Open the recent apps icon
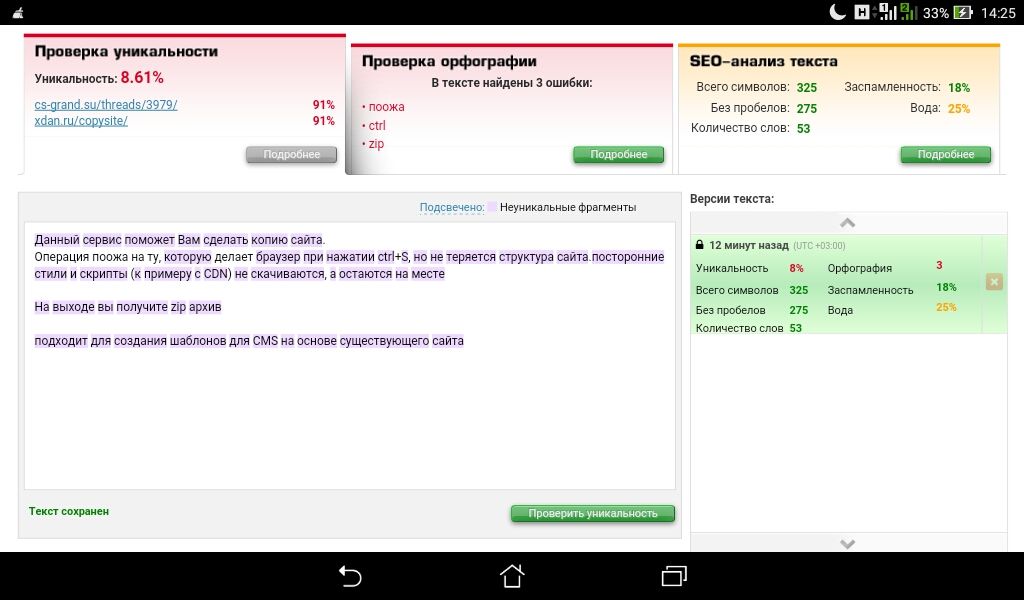The width and height of the screenshot is (1024, 600). pyautogui.click(x=674, y=576)
